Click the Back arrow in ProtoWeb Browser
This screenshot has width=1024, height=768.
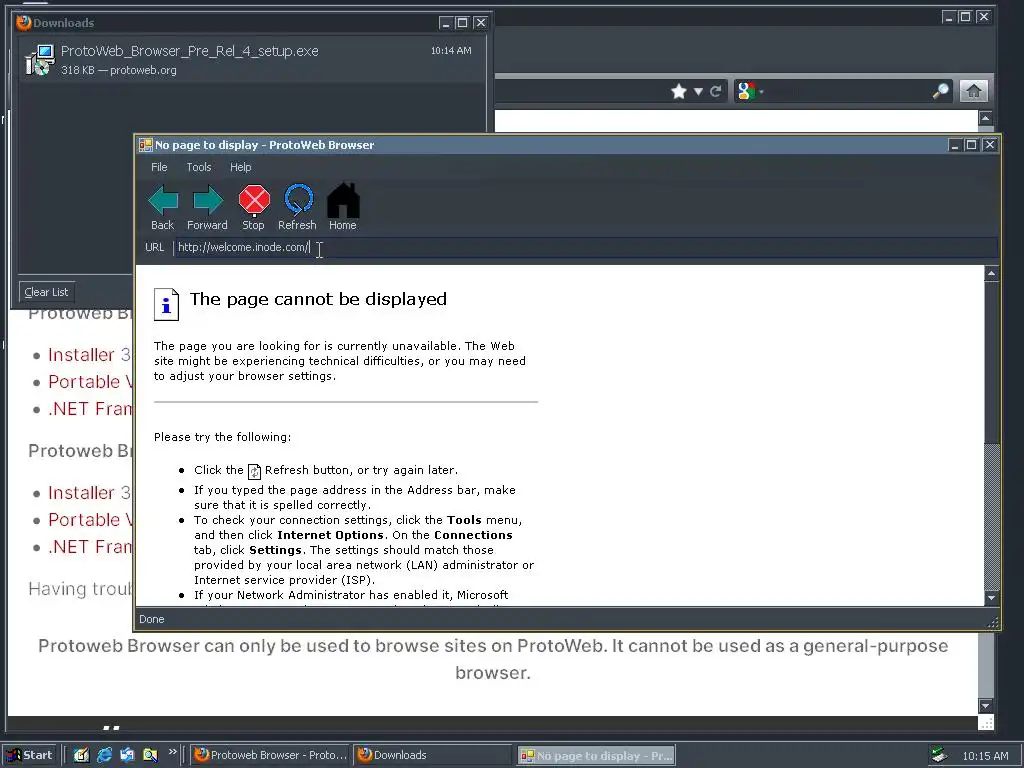[163, 200]
